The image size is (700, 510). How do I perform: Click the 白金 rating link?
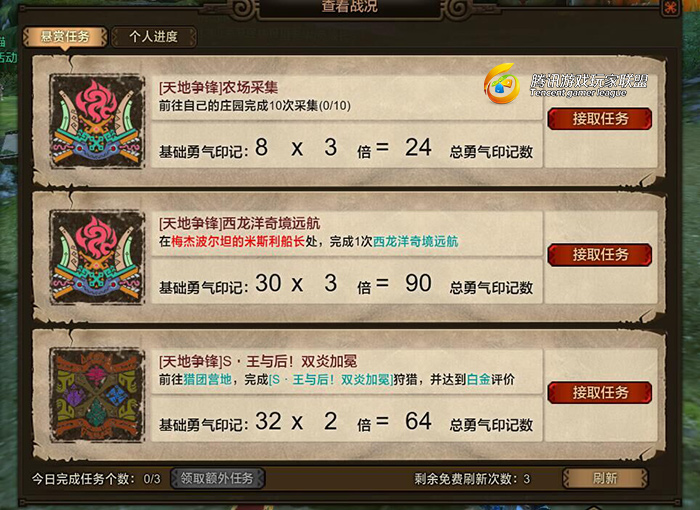(x=478, y=380)
